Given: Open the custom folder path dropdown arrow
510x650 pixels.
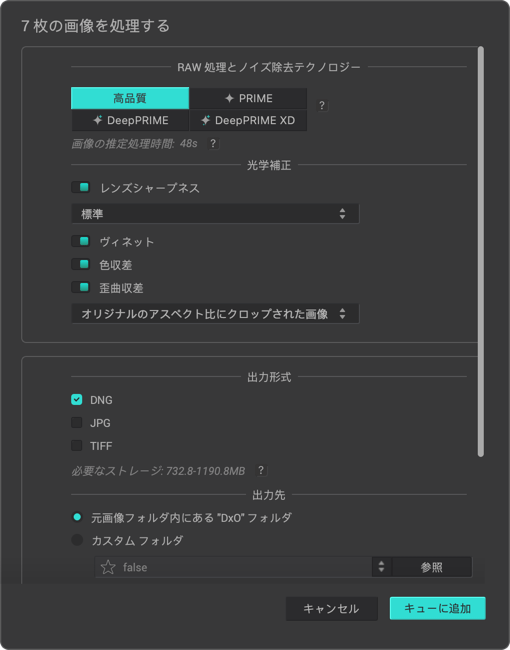Looking at the screenshot, I should pyautogui.click(x=381, y=567).
